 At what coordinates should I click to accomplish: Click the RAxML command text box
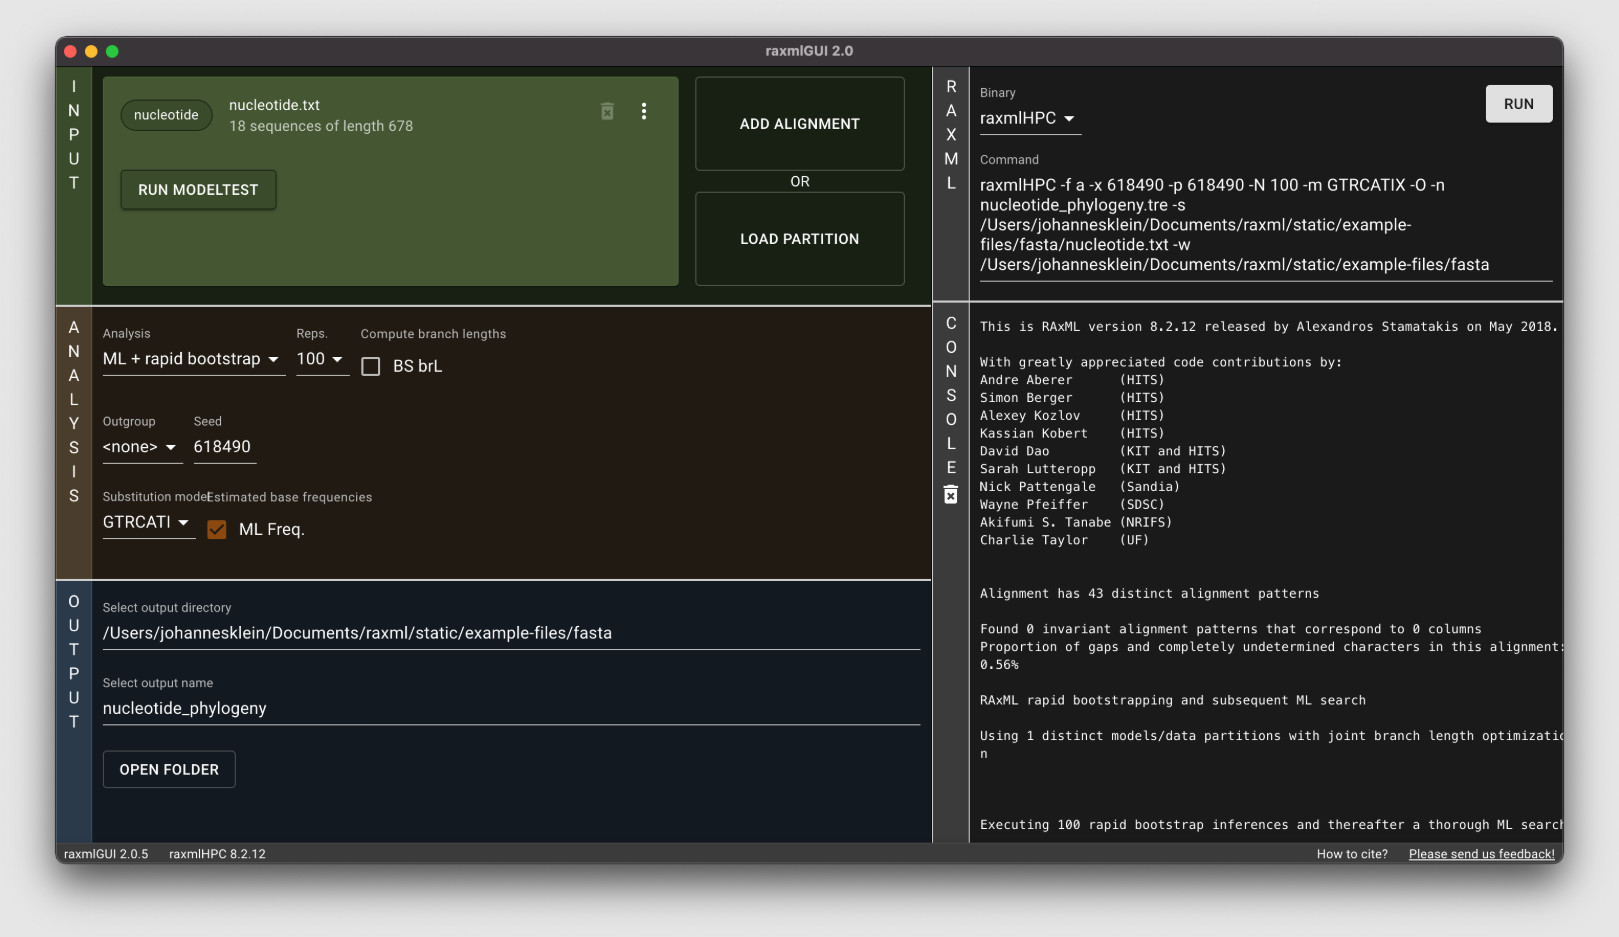[x=1266, y=225]
